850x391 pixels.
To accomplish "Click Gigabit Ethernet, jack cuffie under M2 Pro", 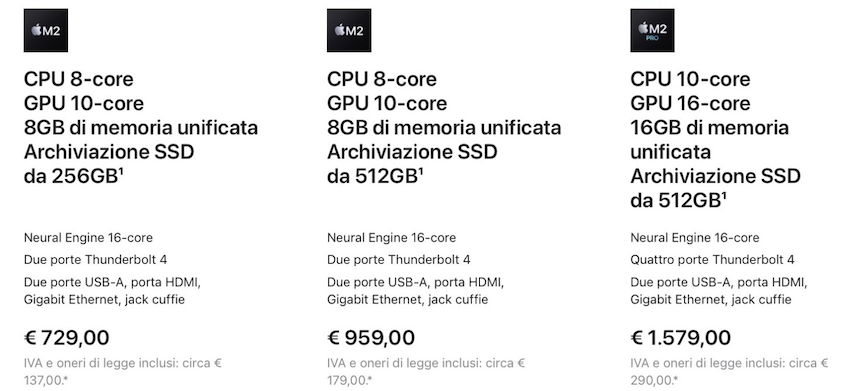I will coord(711,299).
